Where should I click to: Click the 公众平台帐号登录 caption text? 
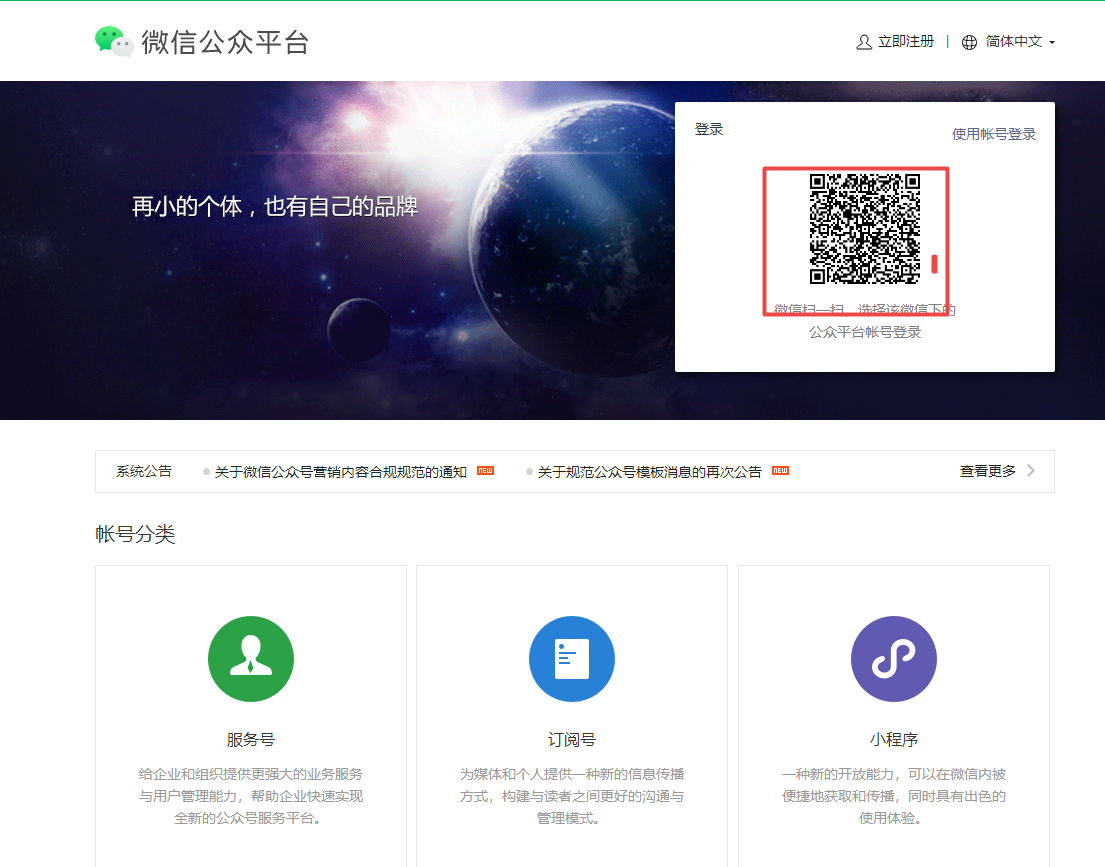tap(865, 332)
